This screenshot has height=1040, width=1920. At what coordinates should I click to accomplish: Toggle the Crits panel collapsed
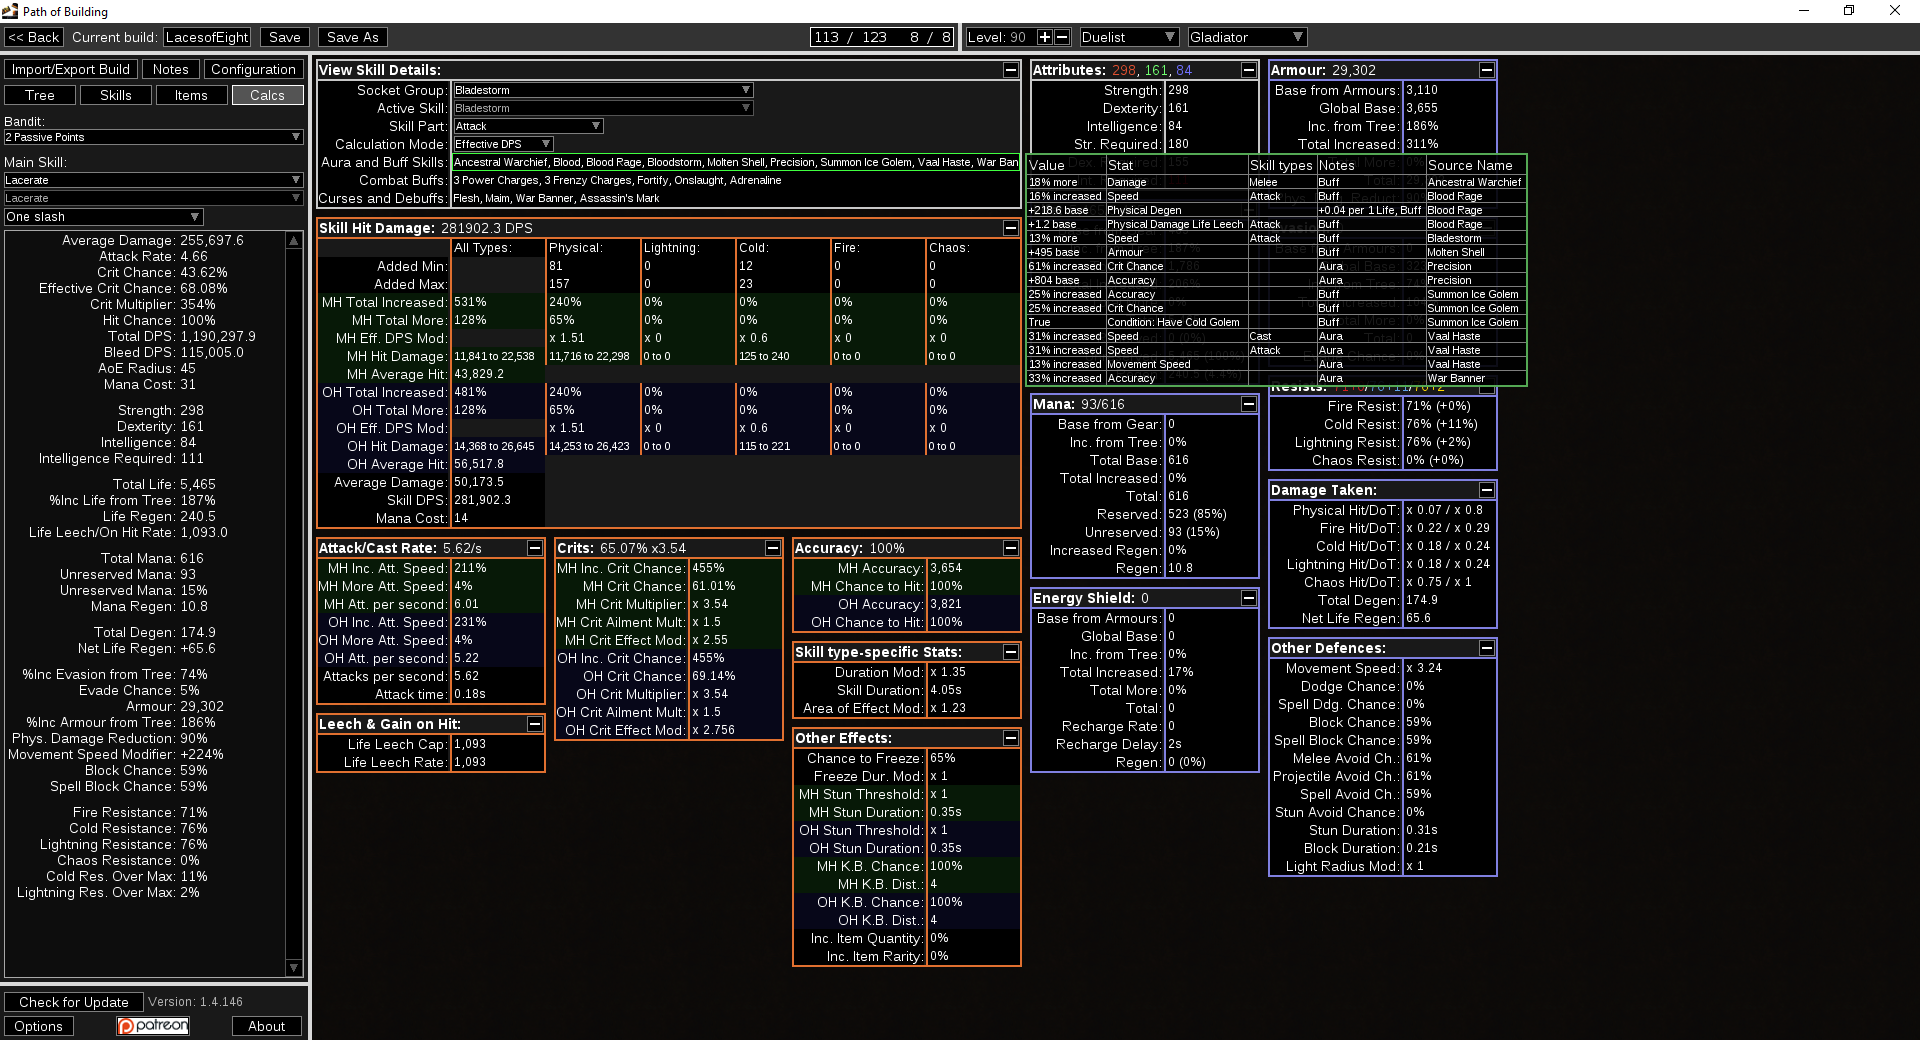pyautogui.click(x=773, y=548)
